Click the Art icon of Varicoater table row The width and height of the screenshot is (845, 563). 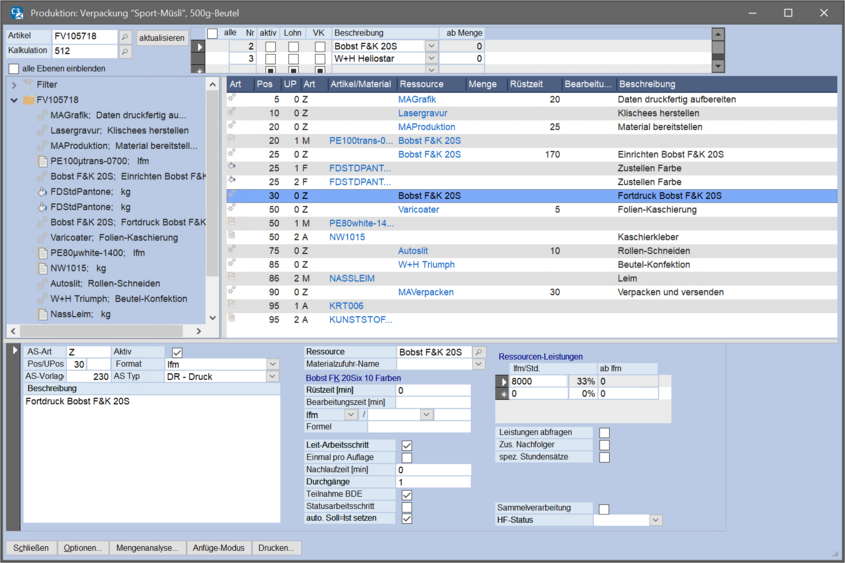[232, 208]
